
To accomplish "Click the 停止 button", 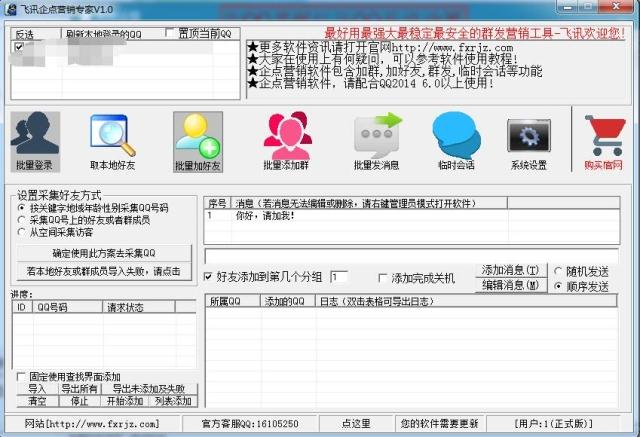I will 80,401.
